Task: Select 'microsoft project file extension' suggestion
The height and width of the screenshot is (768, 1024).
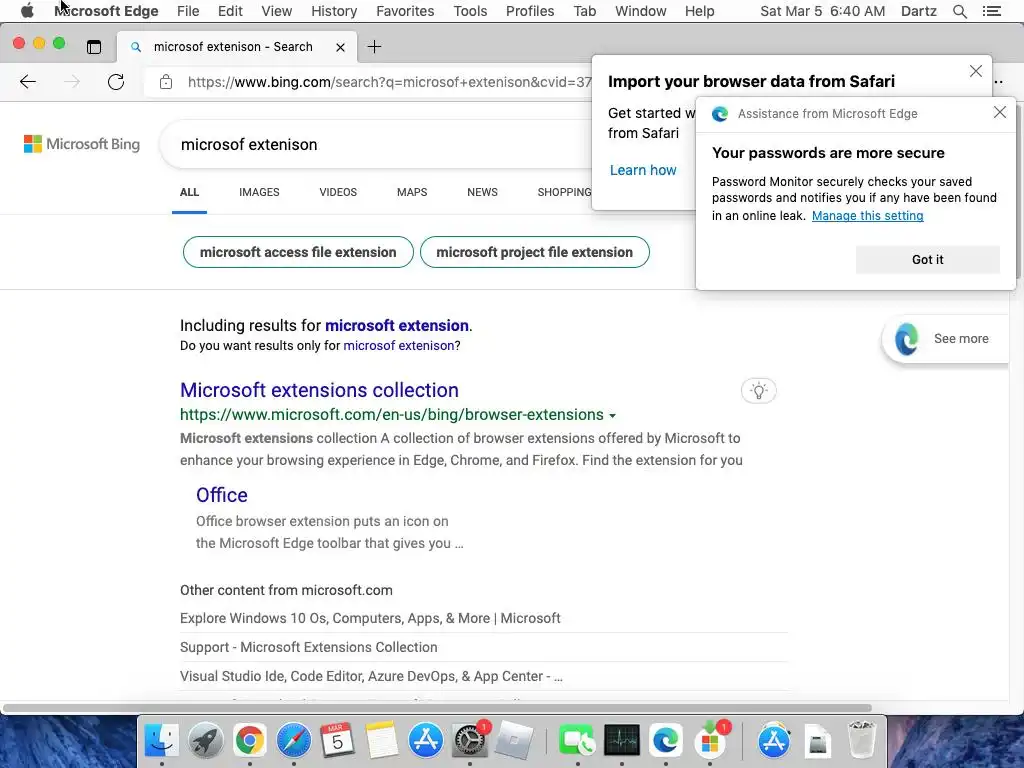Action: click(535, 252)
